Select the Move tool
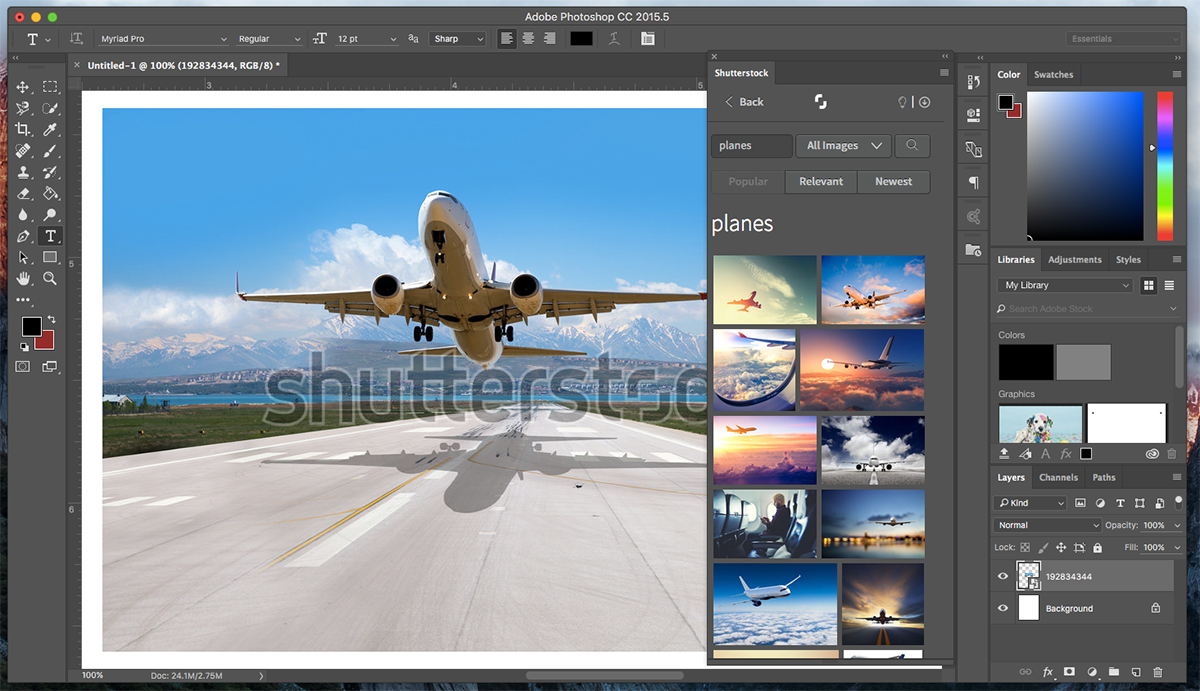The image size is (1200, 691). [23, 87]
